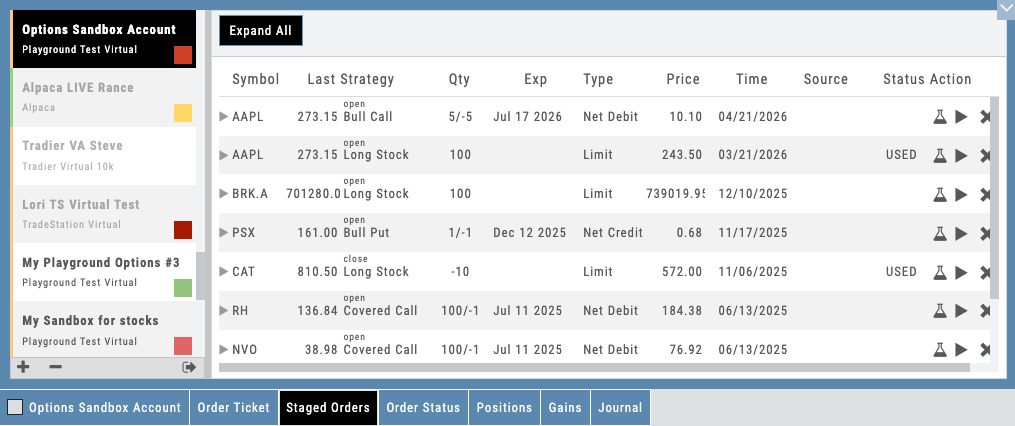Delete the PSX Bull Put staged order

[986, 233]
